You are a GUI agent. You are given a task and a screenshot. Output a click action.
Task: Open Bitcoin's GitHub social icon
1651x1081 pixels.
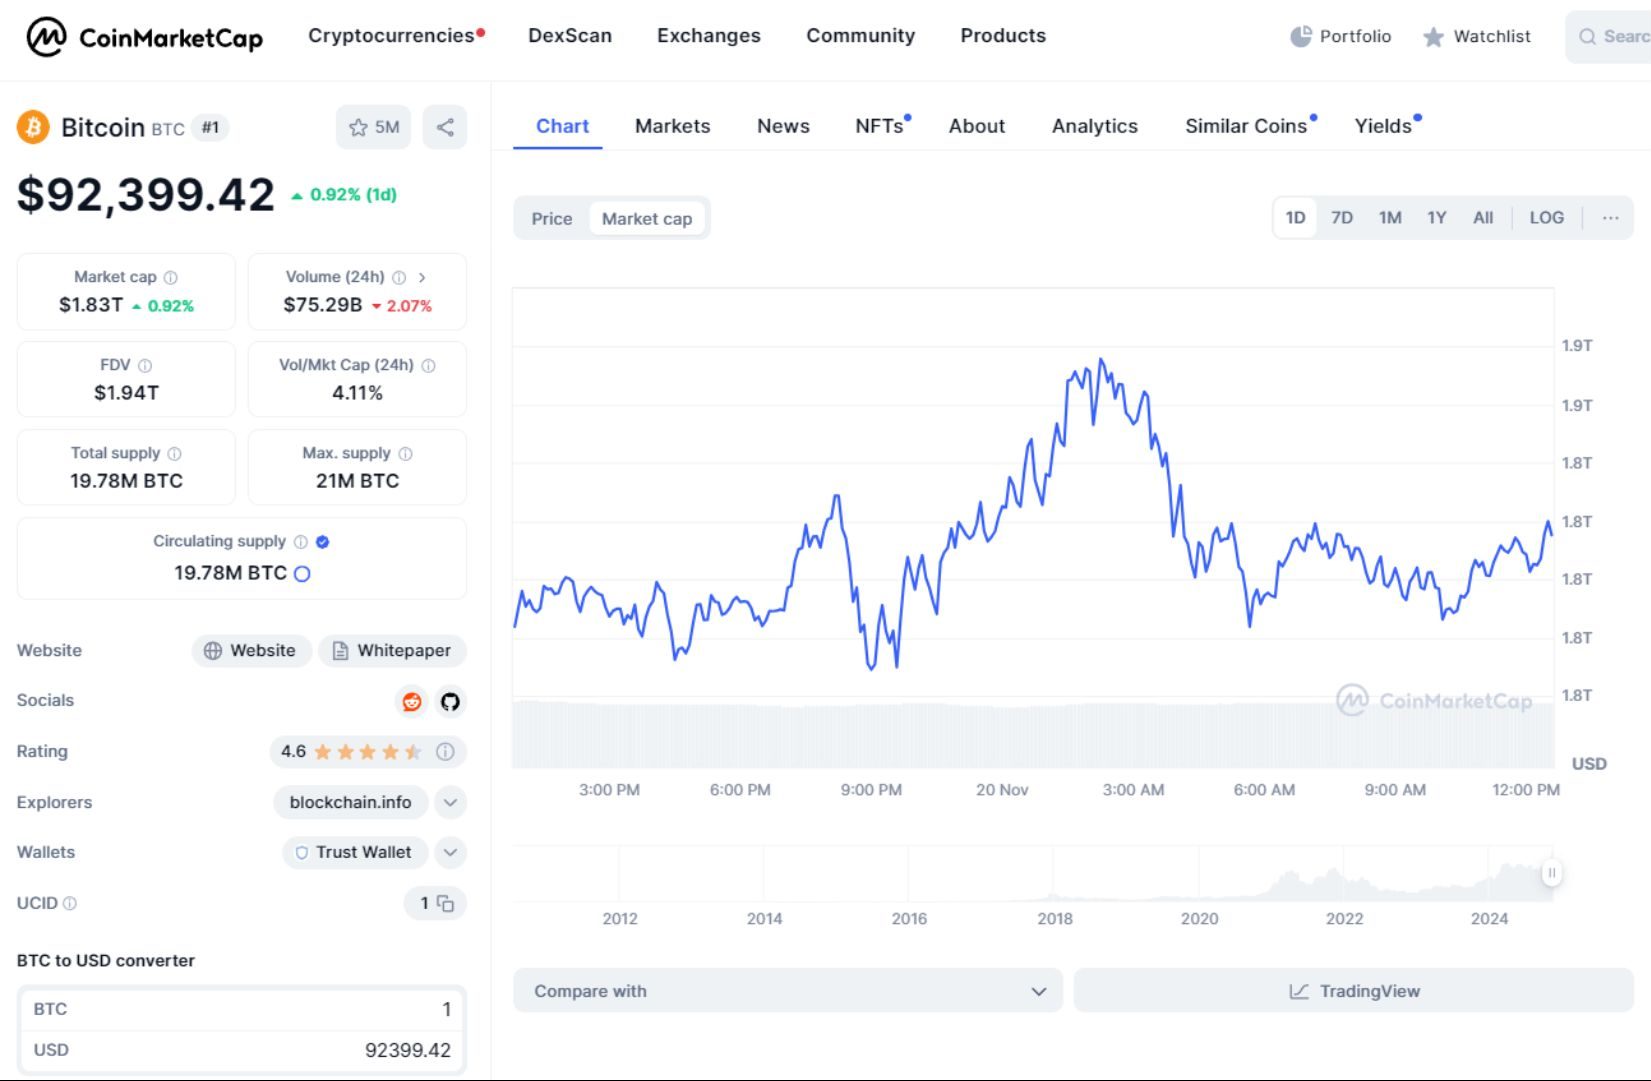[450, 702]
